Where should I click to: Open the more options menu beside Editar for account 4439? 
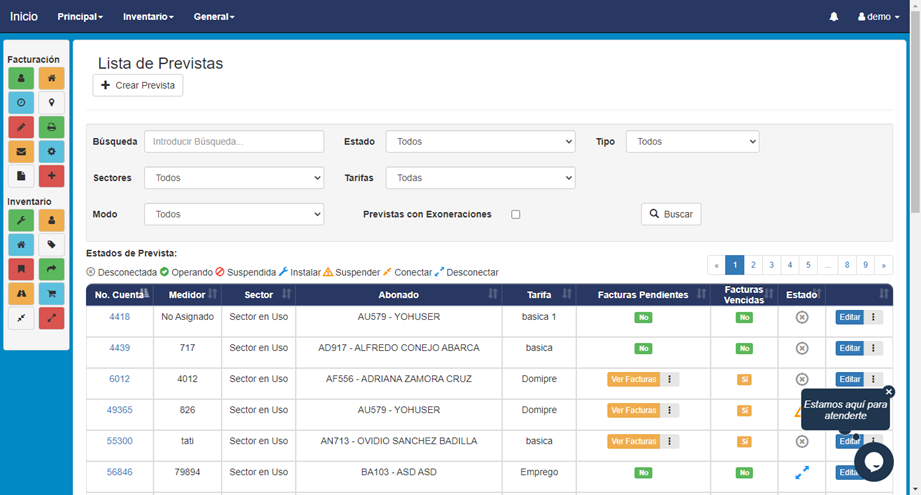coord(873,348)
